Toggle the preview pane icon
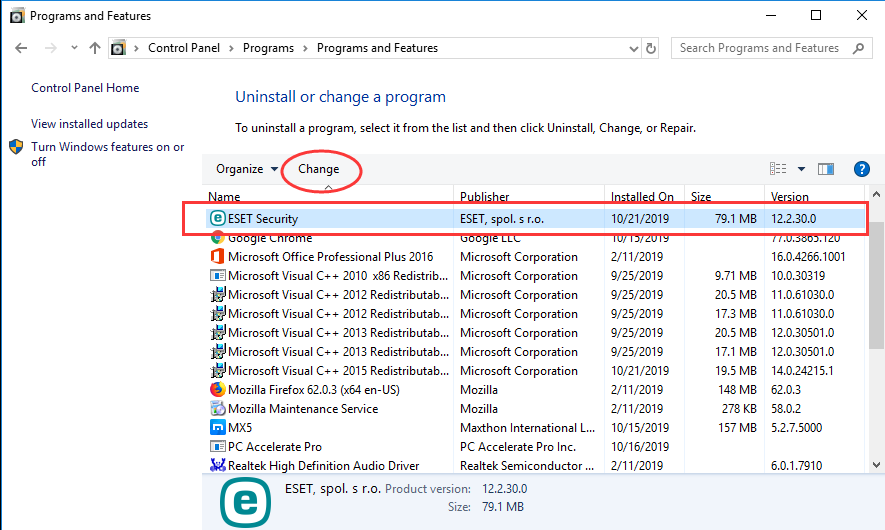The width and height of the screenshot is (885, 530). [x=826, y=169]
